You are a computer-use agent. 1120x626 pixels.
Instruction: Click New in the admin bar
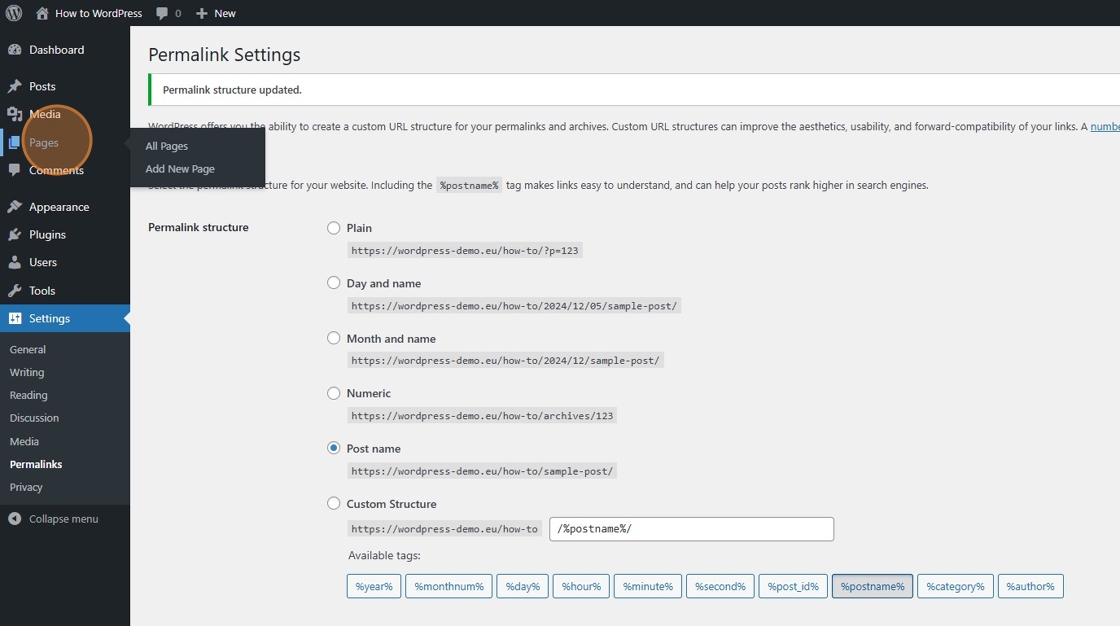225,13
